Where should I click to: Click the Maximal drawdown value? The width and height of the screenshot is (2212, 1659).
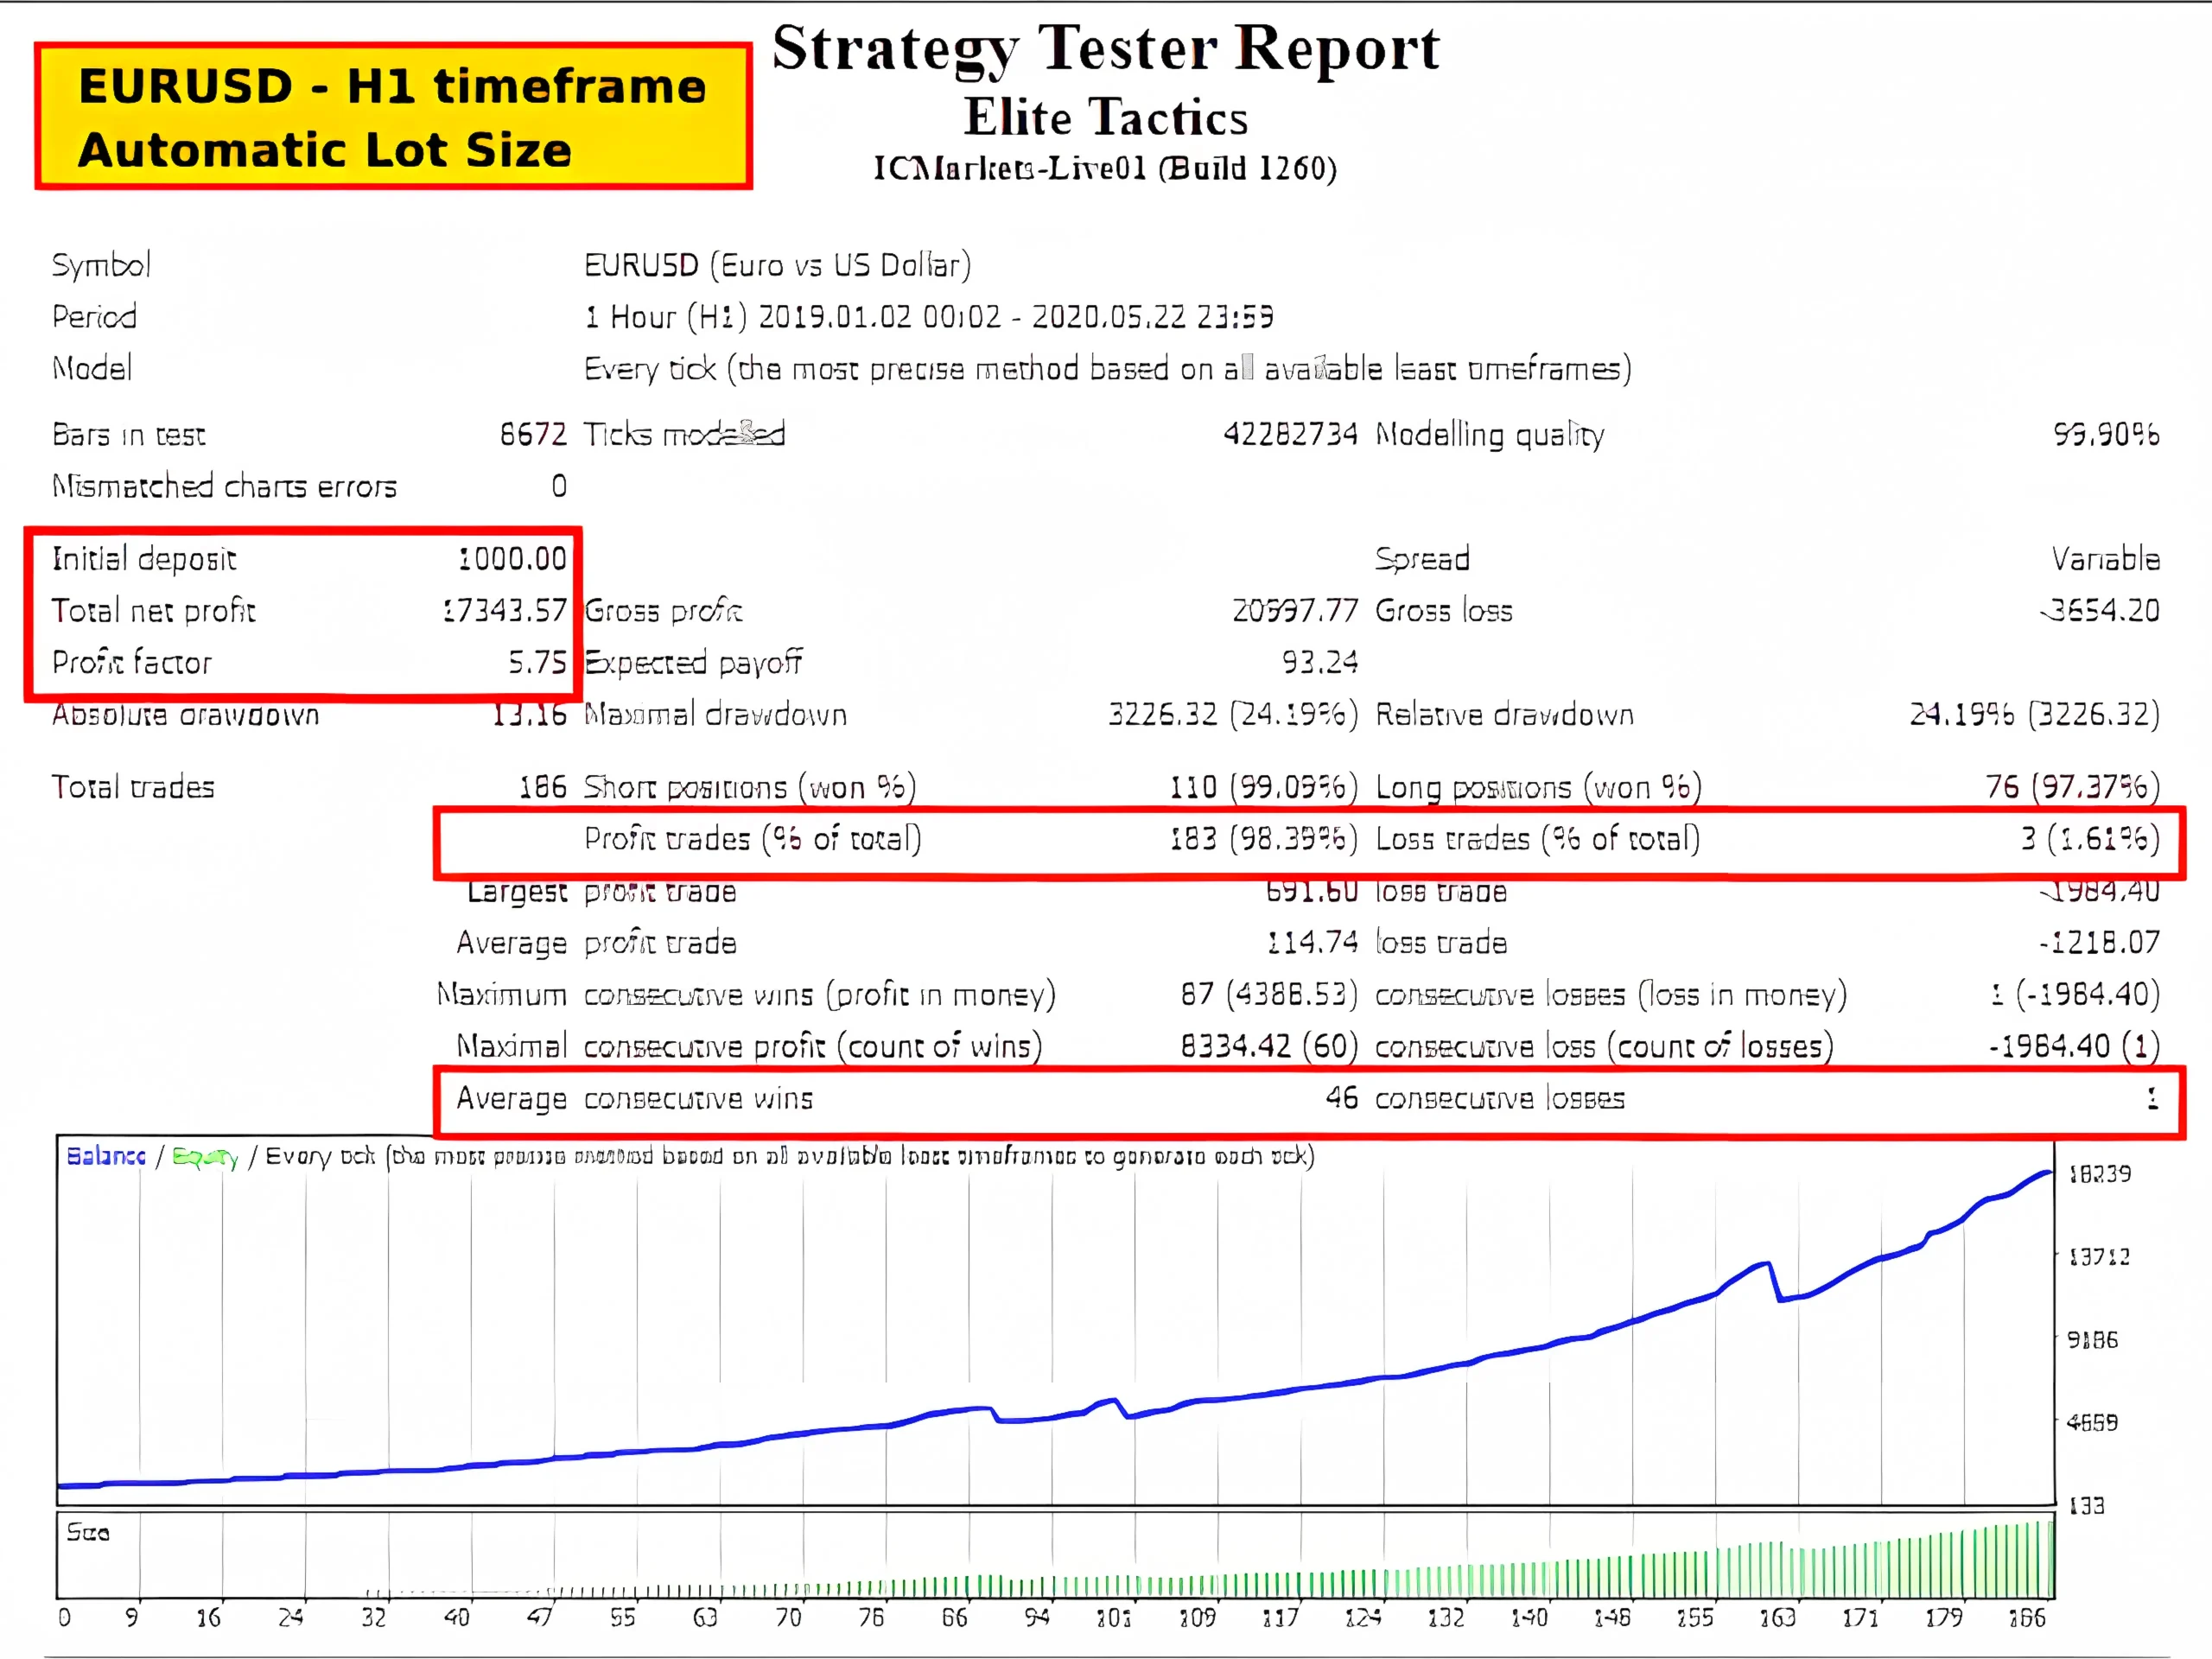(1232, 714)
